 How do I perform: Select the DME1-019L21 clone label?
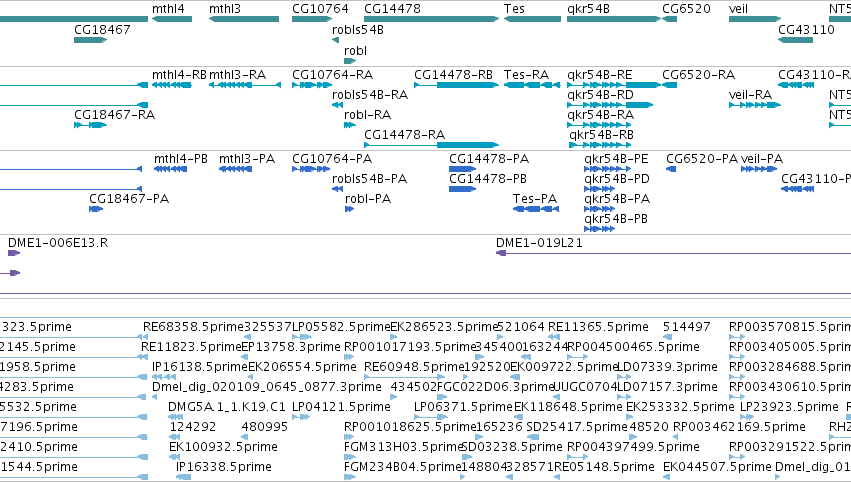(539, 243)
